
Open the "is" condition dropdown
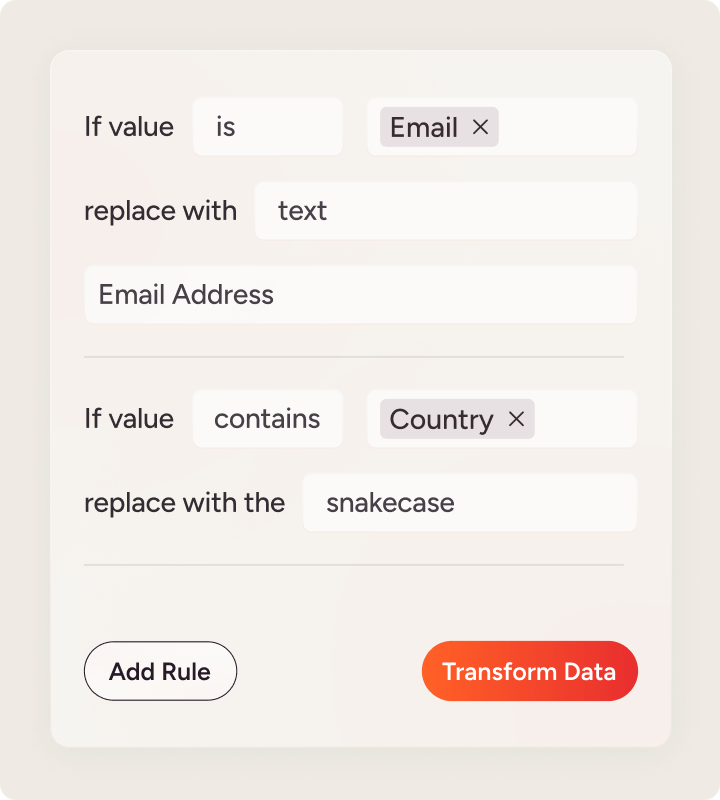(267, 127)
